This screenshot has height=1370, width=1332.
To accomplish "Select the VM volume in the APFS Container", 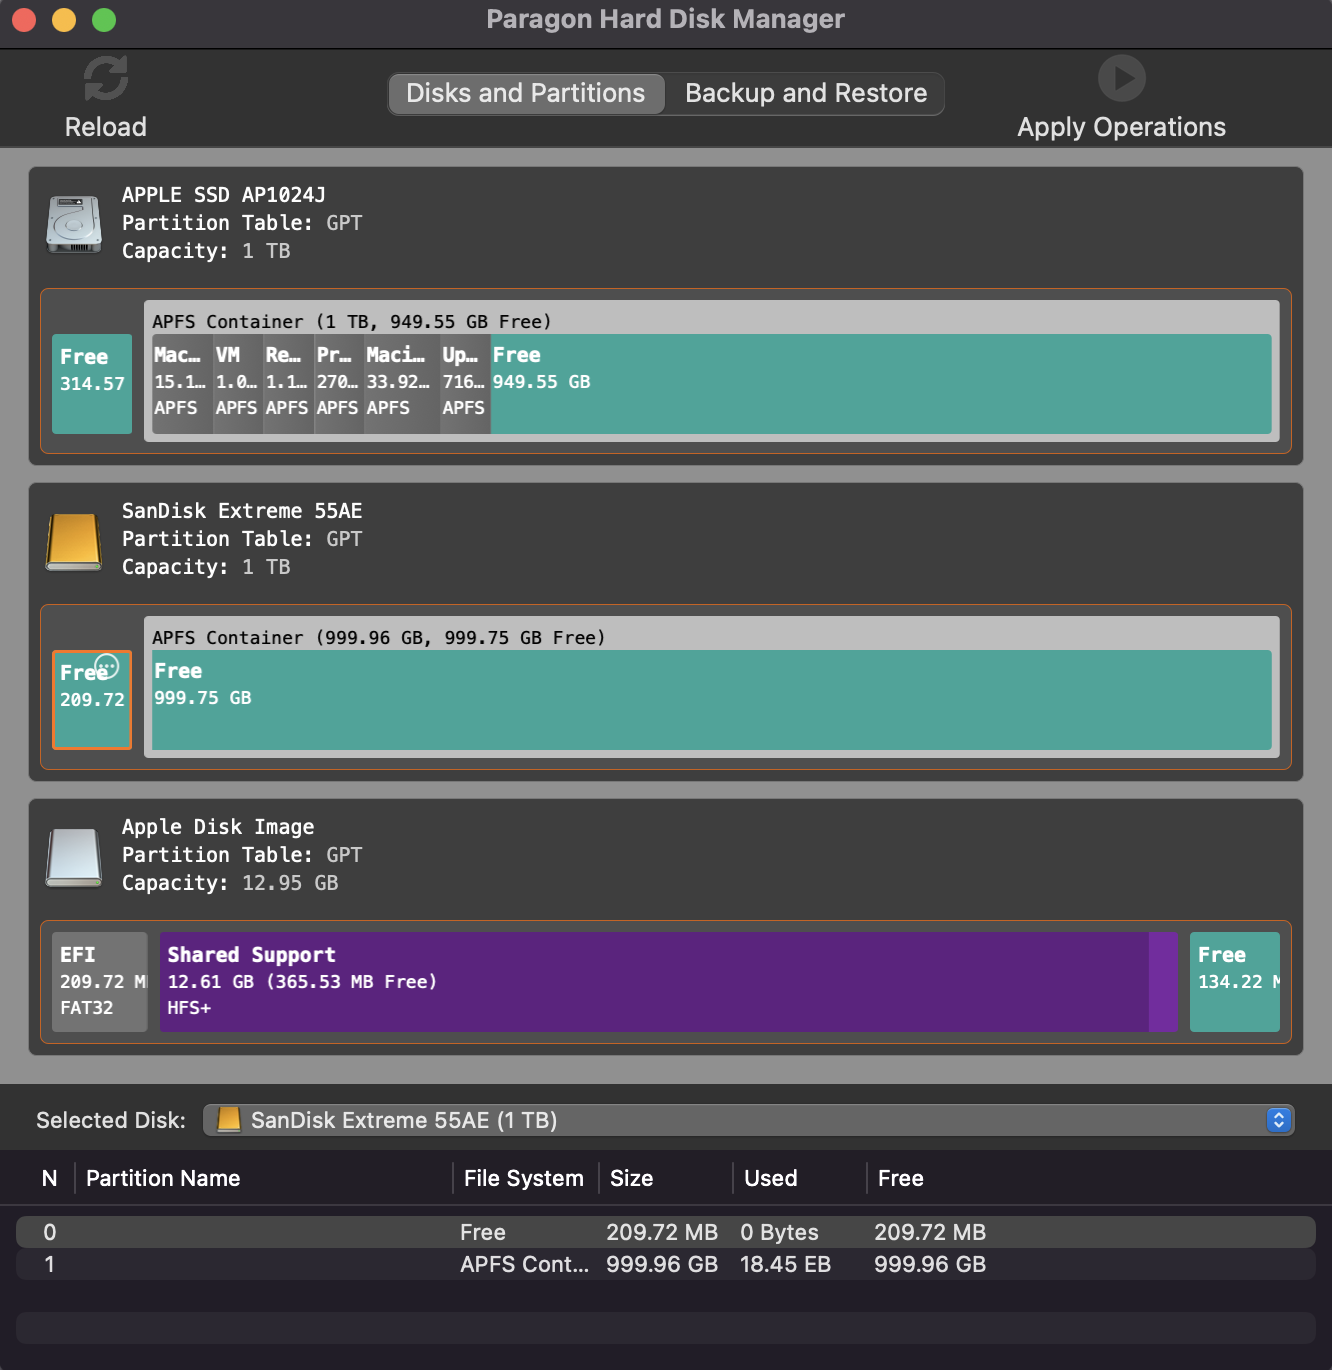I will click(236, 383).
